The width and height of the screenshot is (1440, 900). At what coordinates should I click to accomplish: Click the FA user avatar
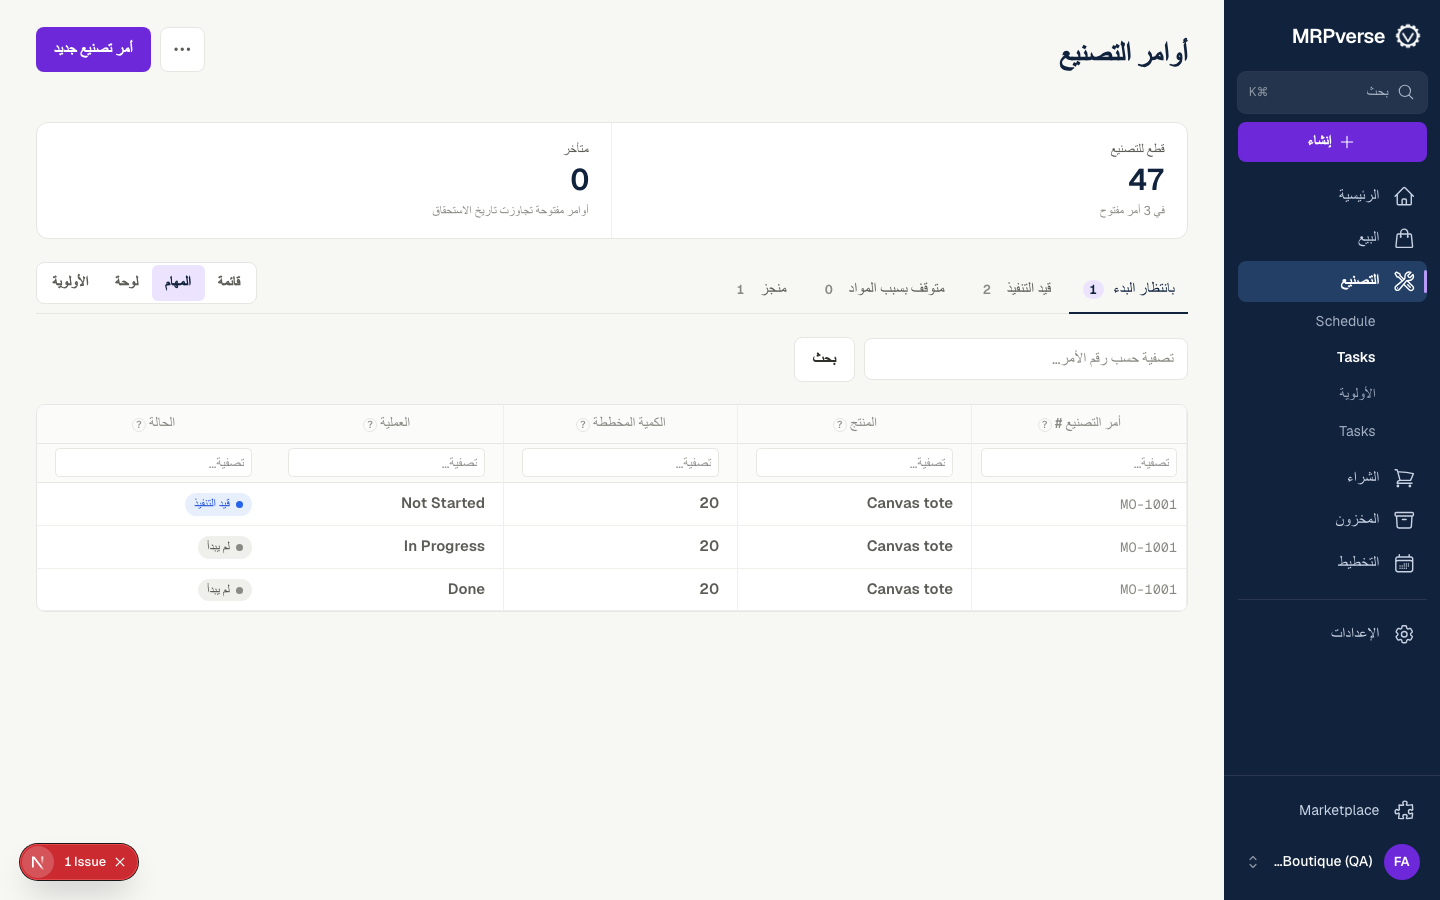point(1402,861)
